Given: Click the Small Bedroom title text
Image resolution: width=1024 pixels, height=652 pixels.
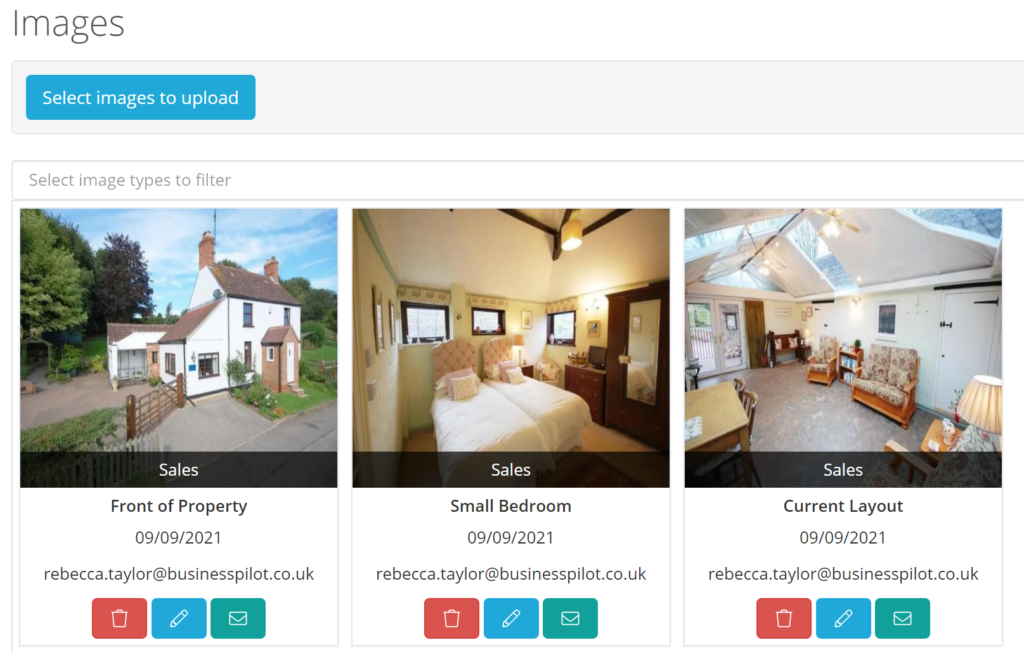Looking at the screenshot, I should pos(511,506).
